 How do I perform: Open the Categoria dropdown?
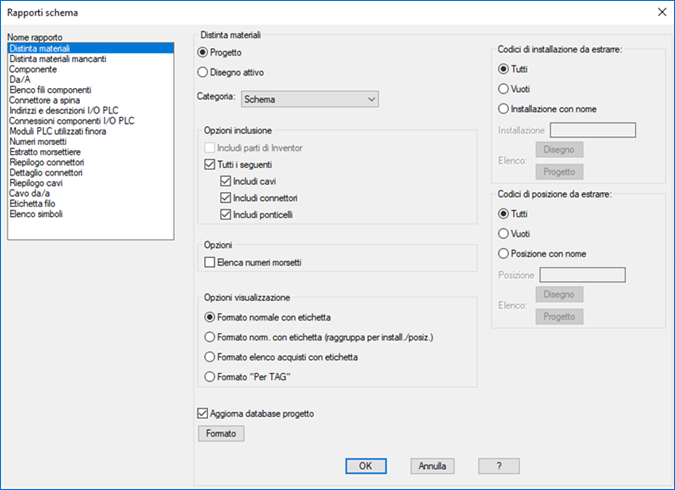310,99
